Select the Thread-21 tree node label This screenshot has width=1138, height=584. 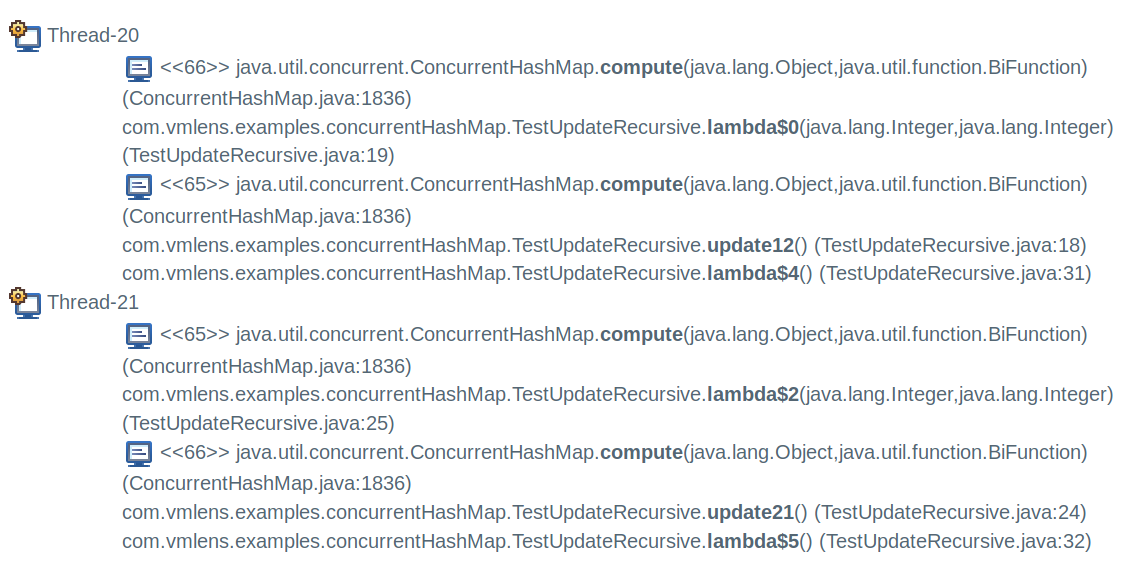(x=93, y=302)
